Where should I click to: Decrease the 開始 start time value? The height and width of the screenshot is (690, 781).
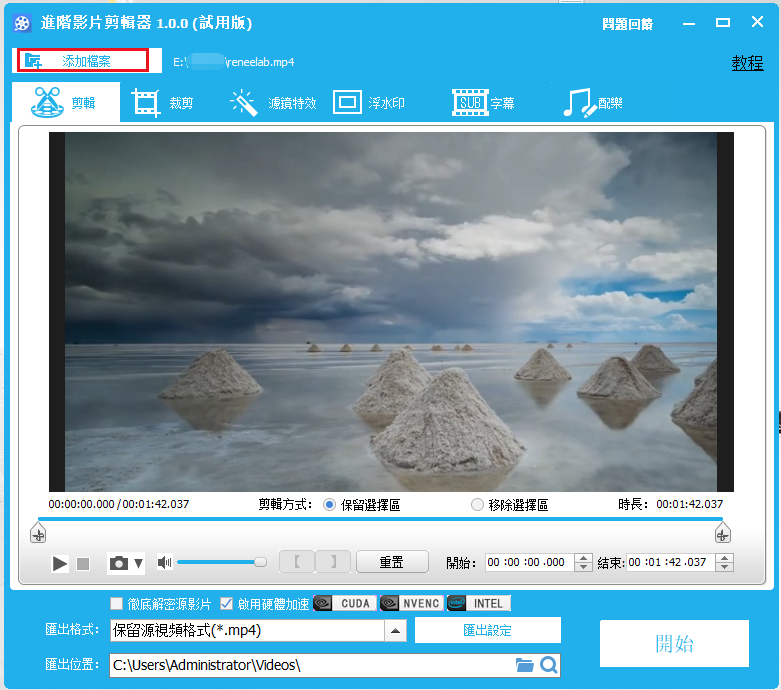(583, 567)
